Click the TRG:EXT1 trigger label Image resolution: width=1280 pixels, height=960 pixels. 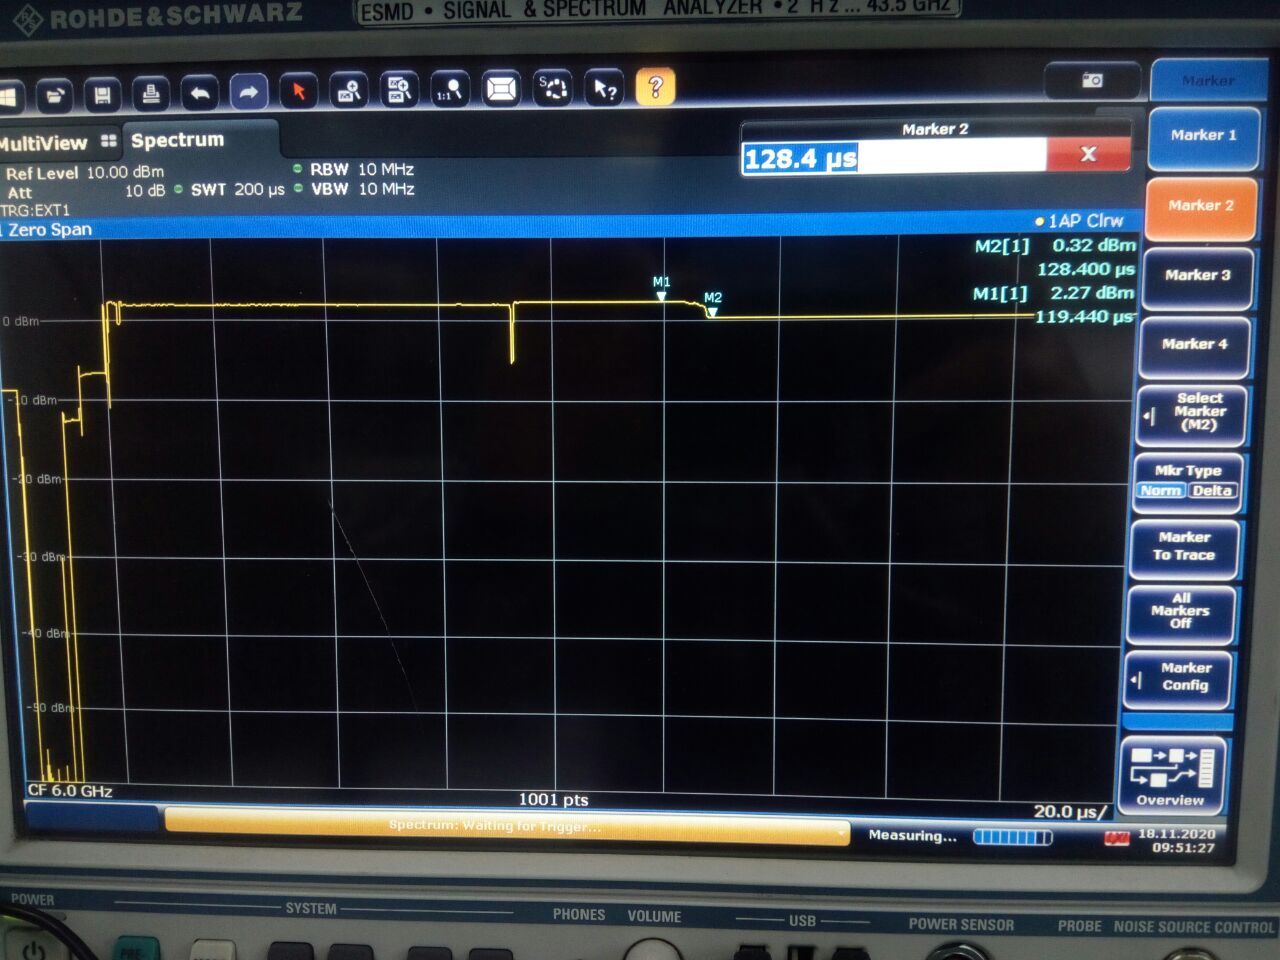click(x=36, y=210)
